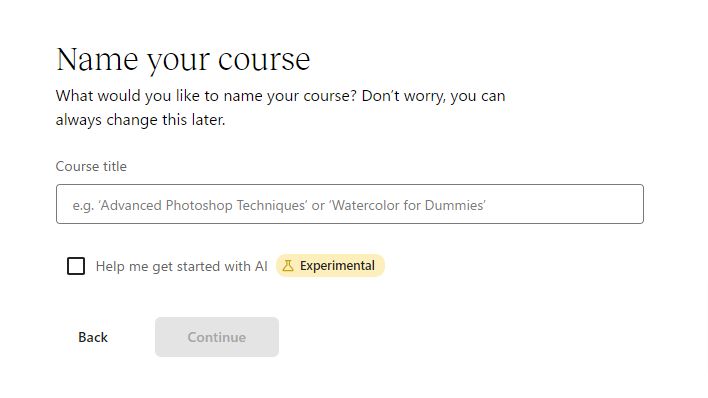Click the grayed-out Continue button
This screenshot has height=398, width=708.
[217, 337]
